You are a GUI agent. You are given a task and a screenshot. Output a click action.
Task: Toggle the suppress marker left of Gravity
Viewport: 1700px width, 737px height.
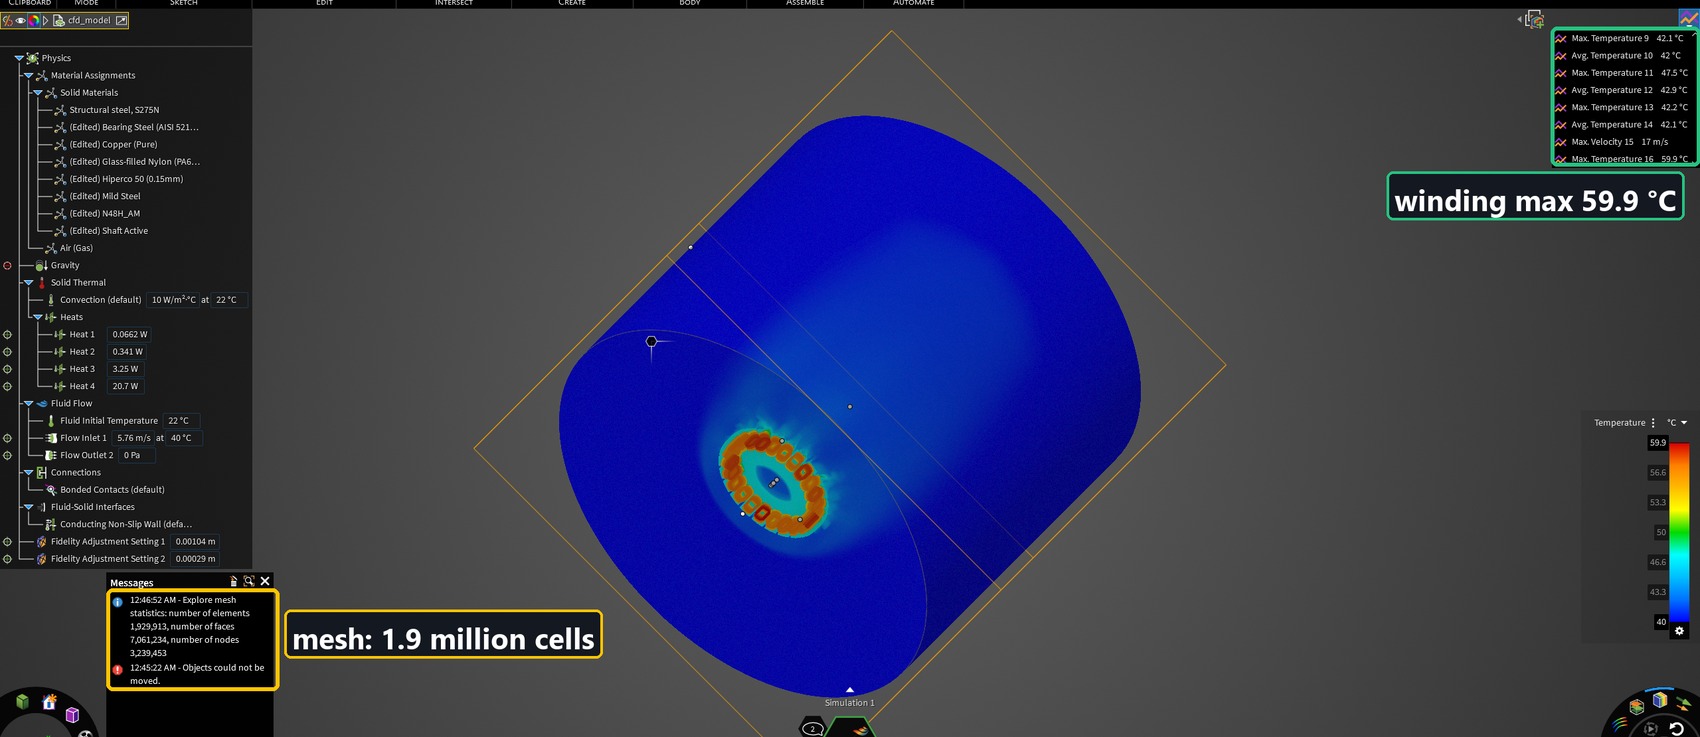(x=8, y=265)
